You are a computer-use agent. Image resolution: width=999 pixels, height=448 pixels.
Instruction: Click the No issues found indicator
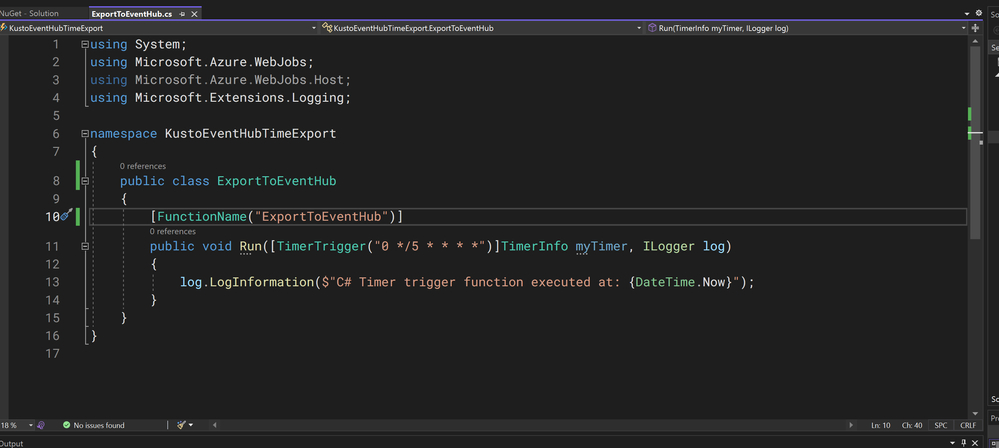[x=94, y=425]
